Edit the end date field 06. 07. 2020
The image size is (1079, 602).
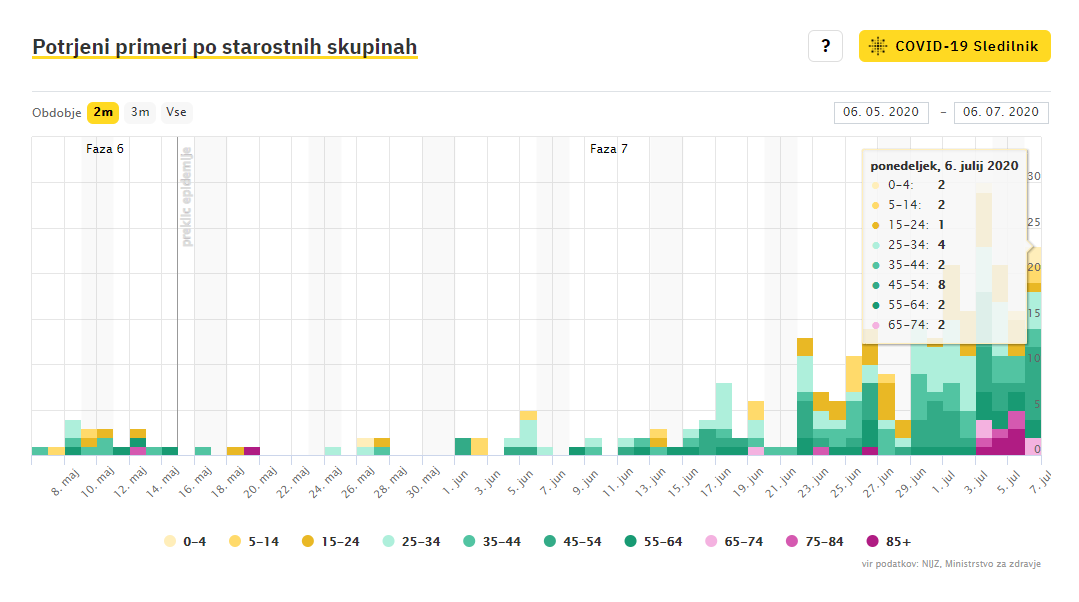[1001, 112]
